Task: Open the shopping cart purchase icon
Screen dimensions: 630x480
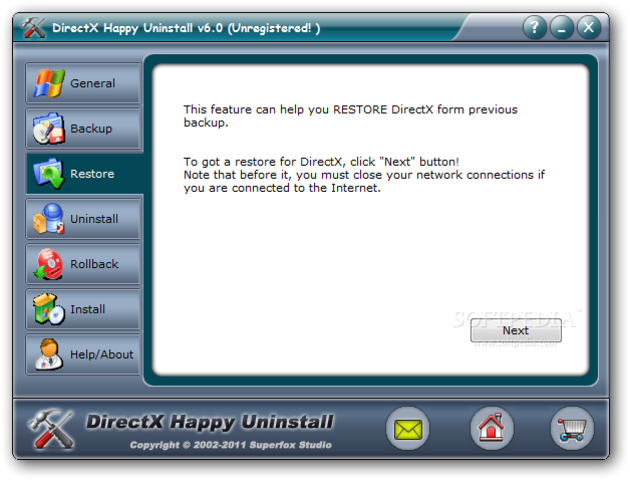Action: click(572, 429)
